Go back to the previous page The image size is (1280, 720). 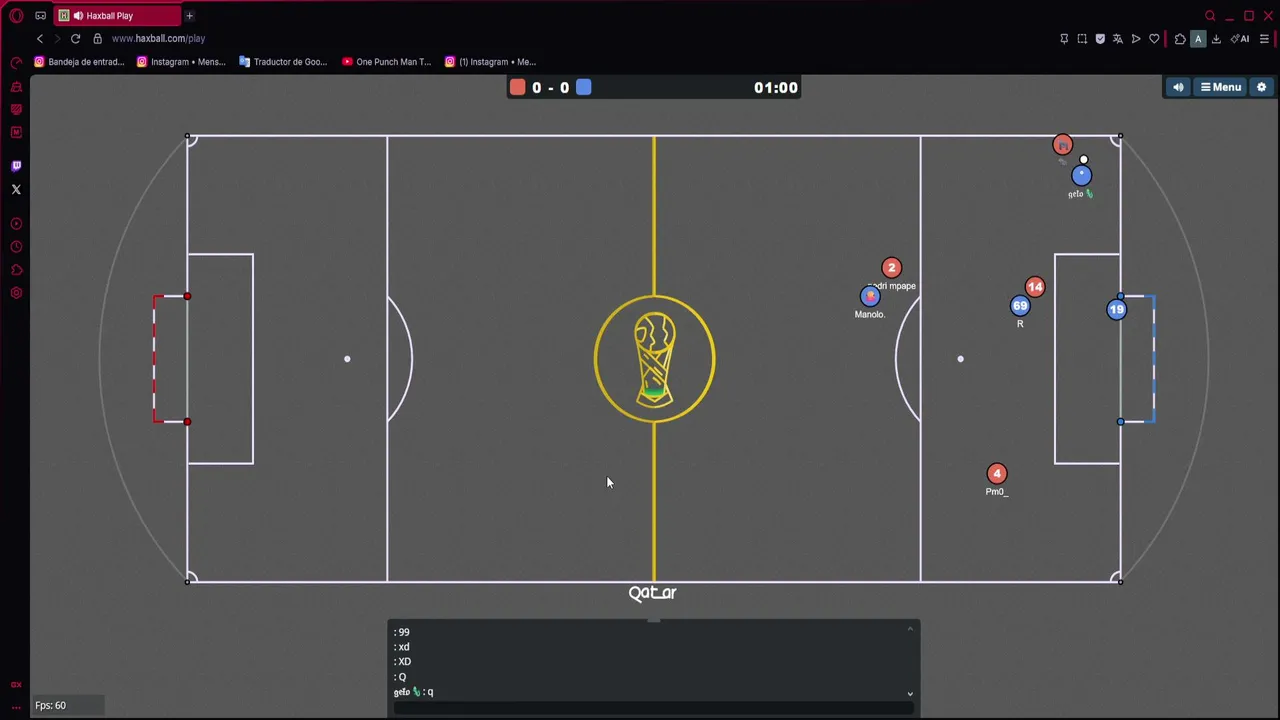(x=40, y=39)
